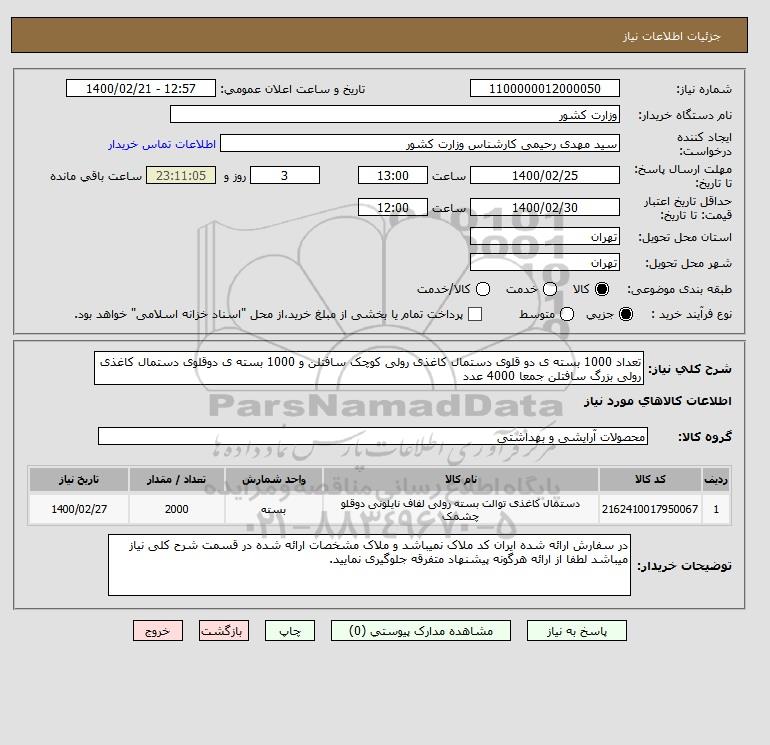Click the delivery province field تهران
Viewport: 770px width, 745px height.
[545, 237]
